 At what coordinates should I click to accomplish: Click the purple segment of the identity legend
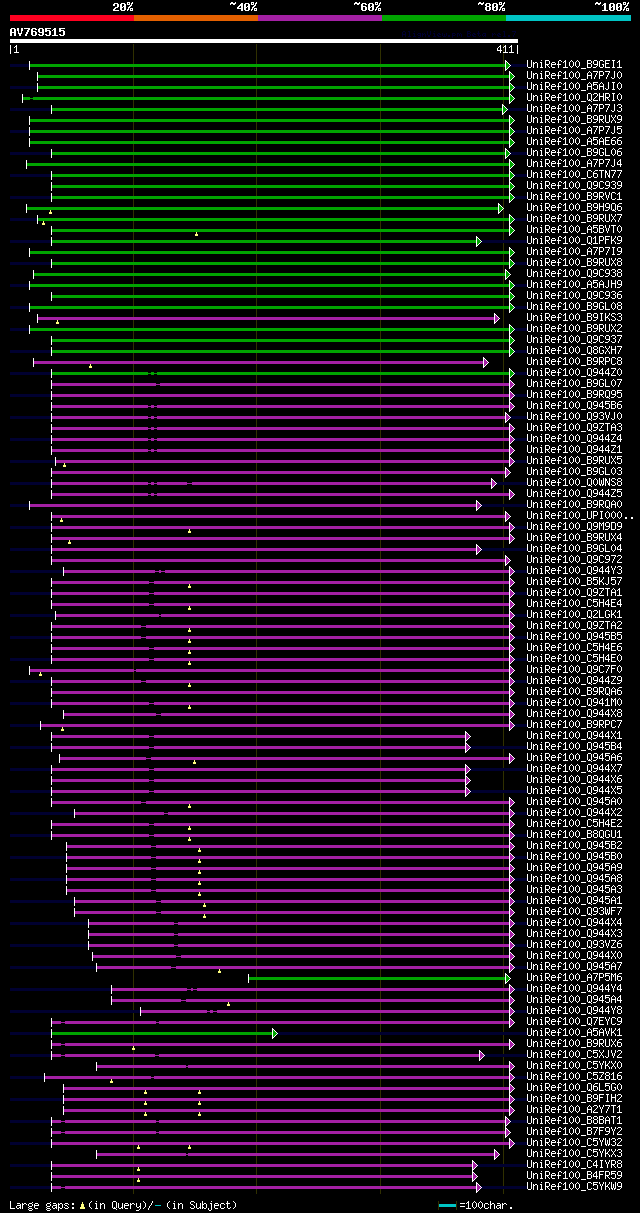(x=319, y=18)
